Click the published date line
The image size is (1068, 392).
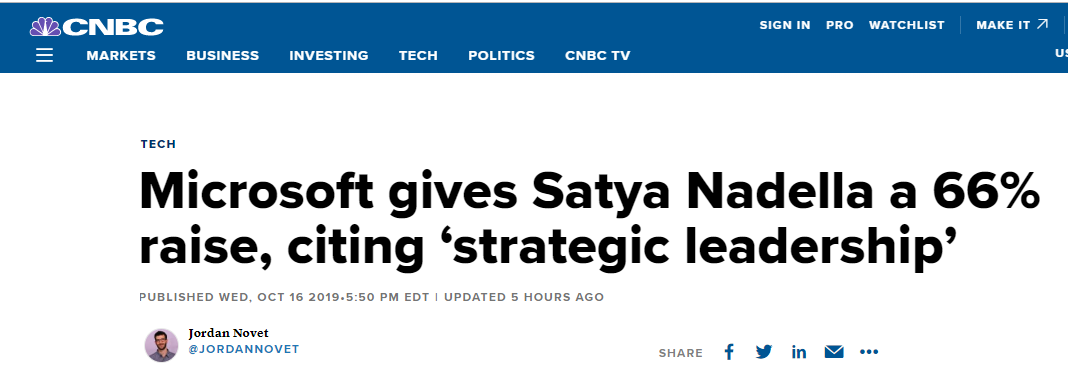[371, 297]
